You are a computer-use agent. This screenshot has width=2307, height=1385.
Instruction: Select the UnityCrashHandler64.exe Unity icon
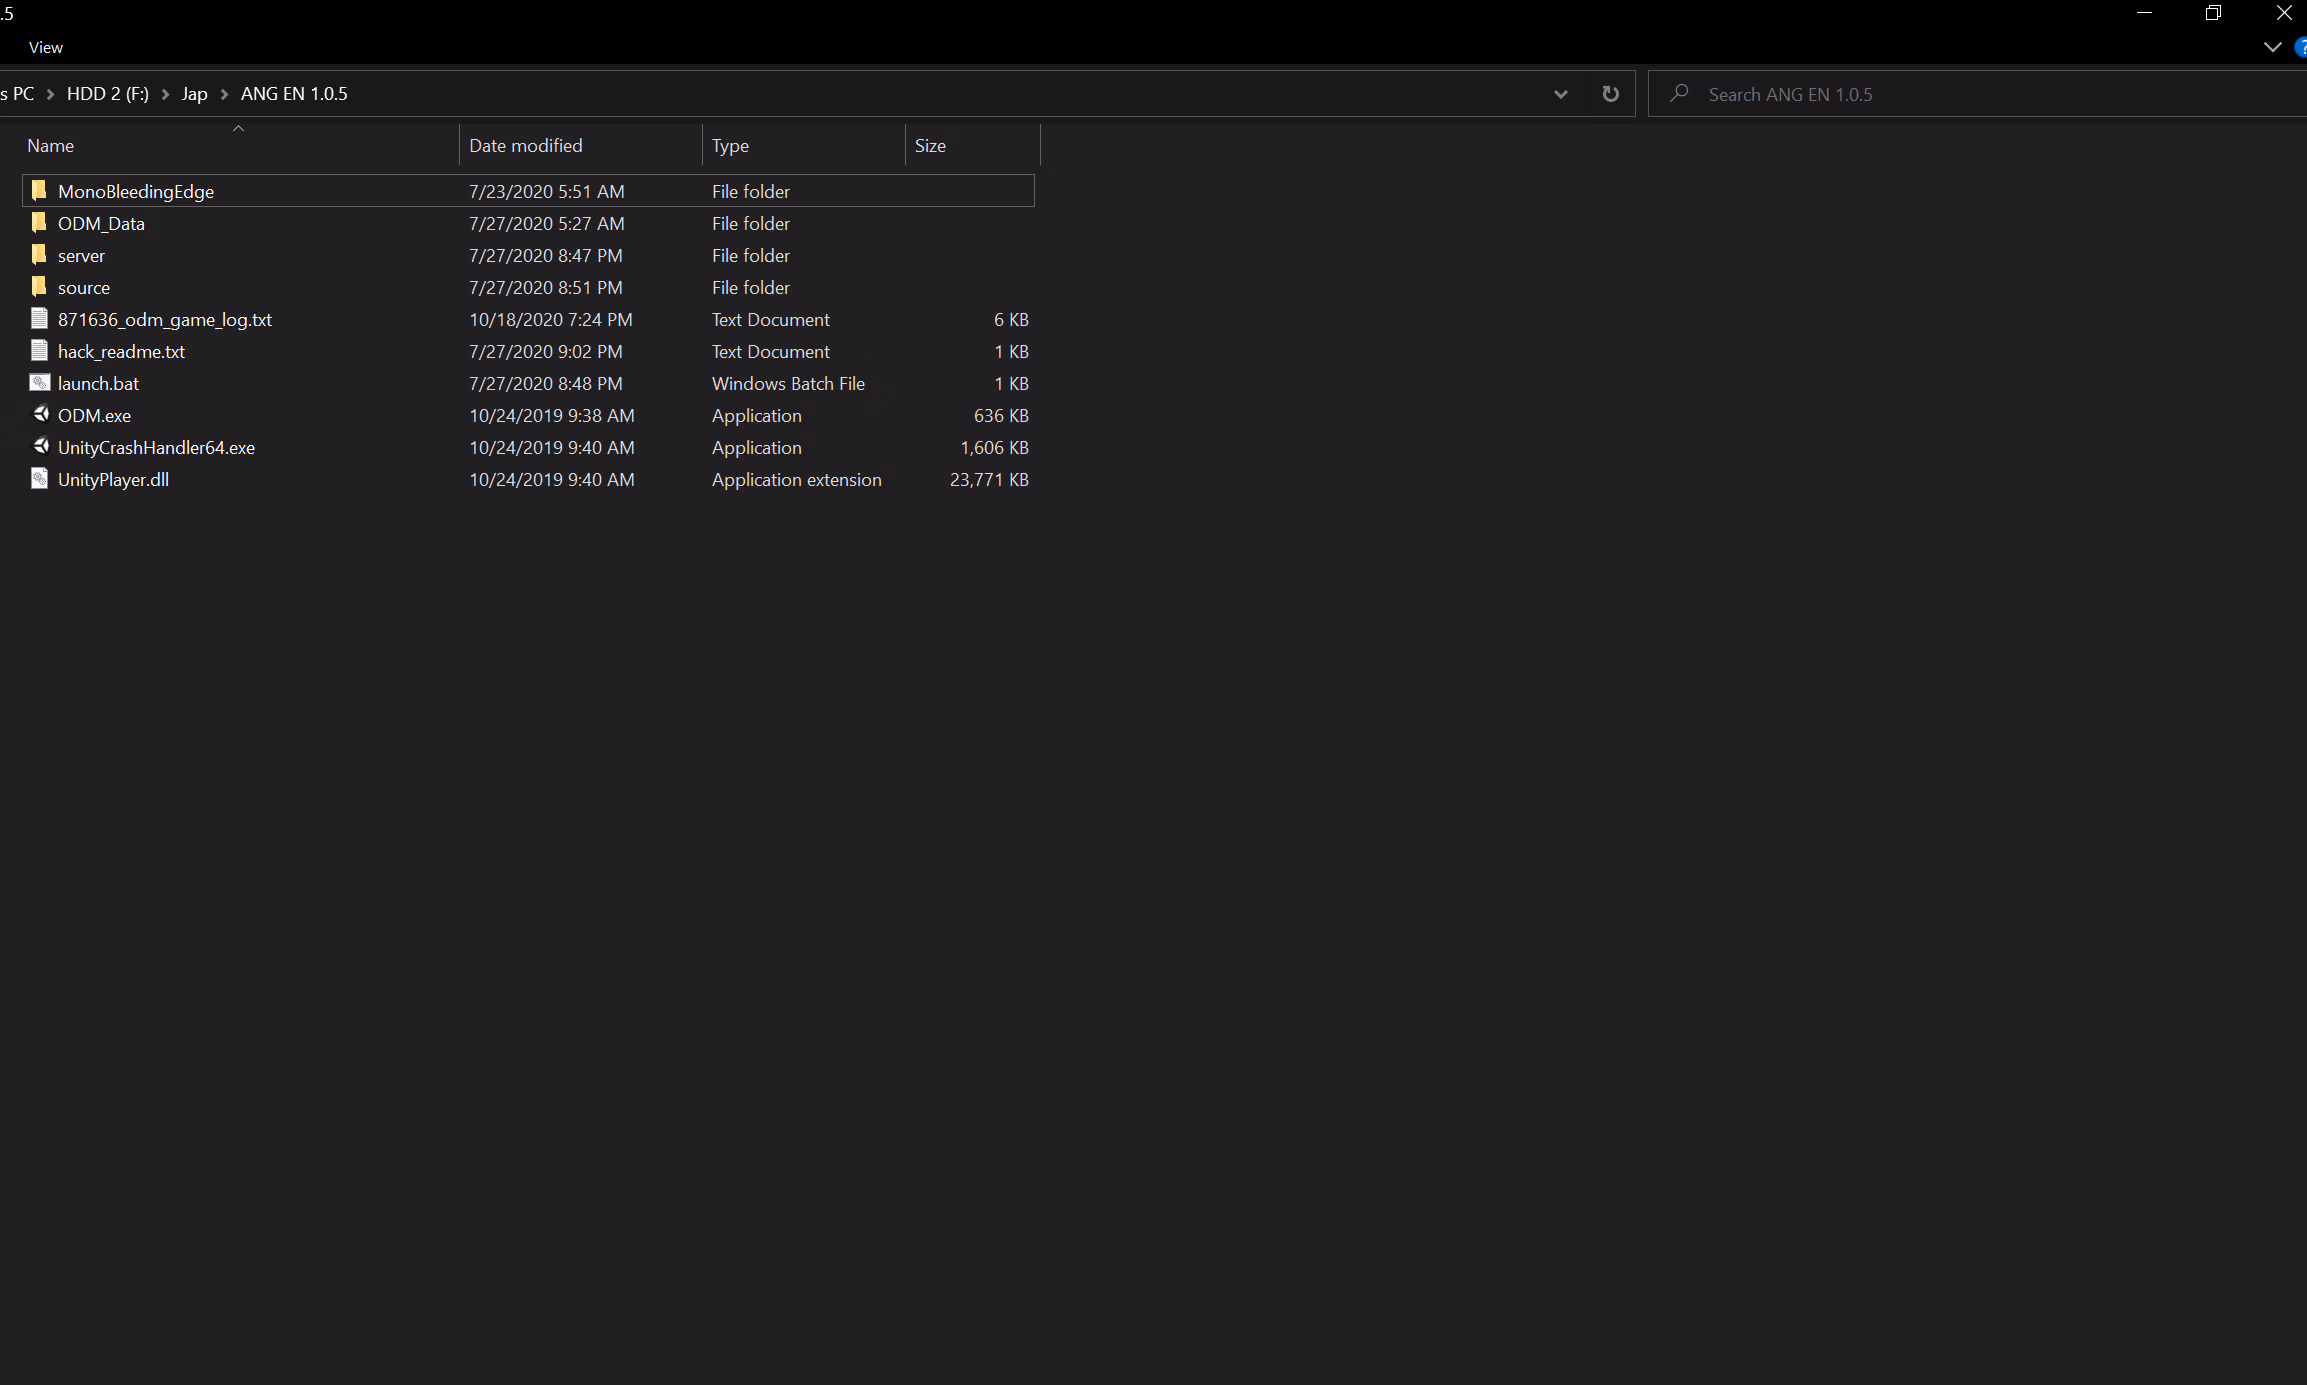click(40, 447)
